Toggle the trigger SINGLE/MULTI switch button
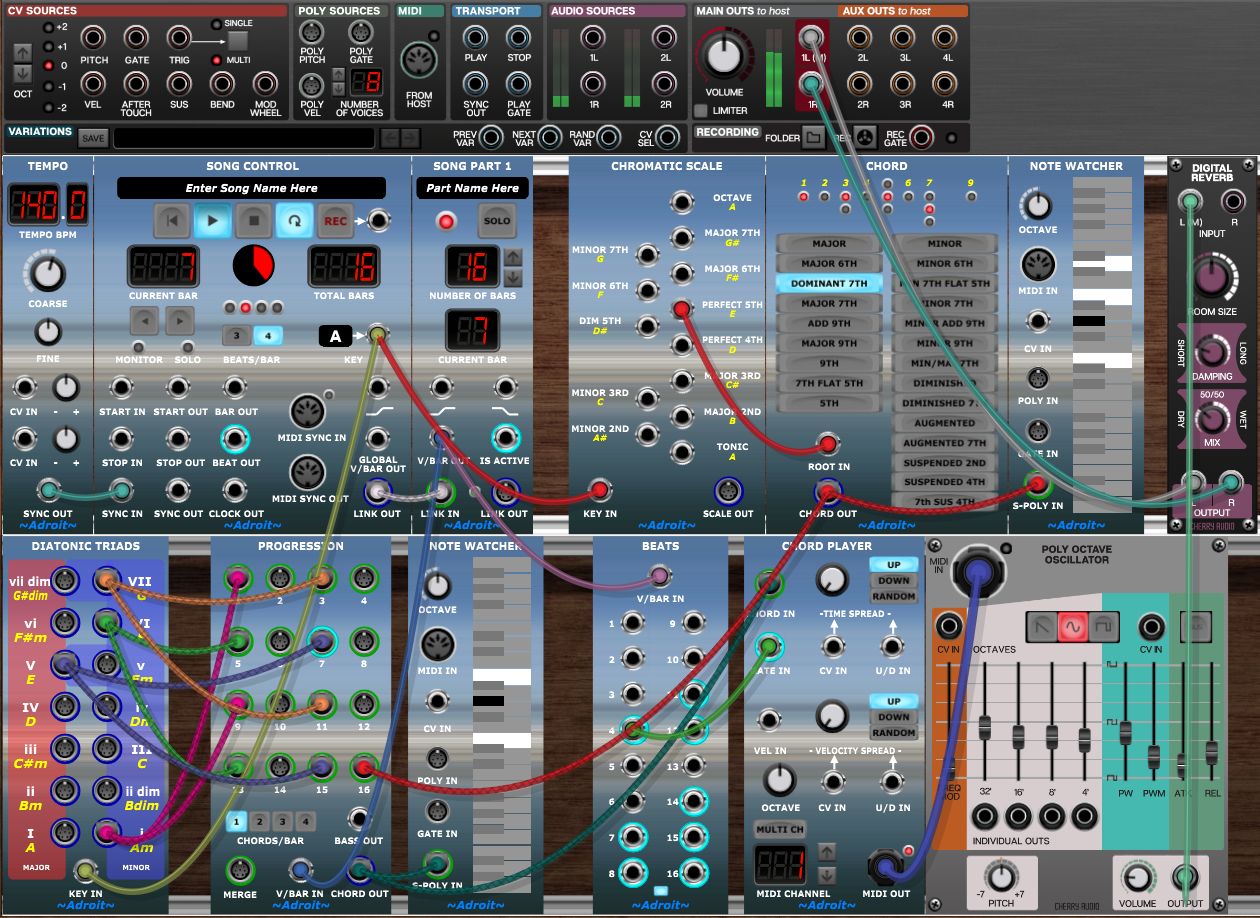 point(237,41)
